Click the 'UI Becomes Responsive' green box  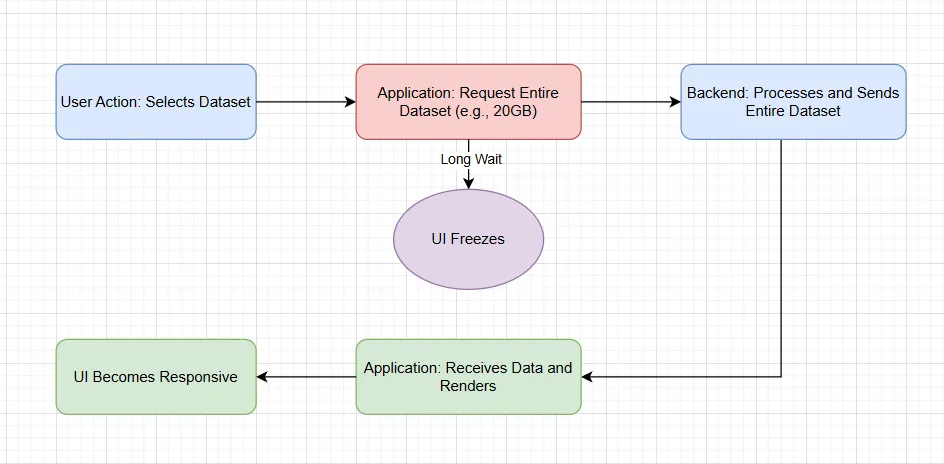click(156, 377)
